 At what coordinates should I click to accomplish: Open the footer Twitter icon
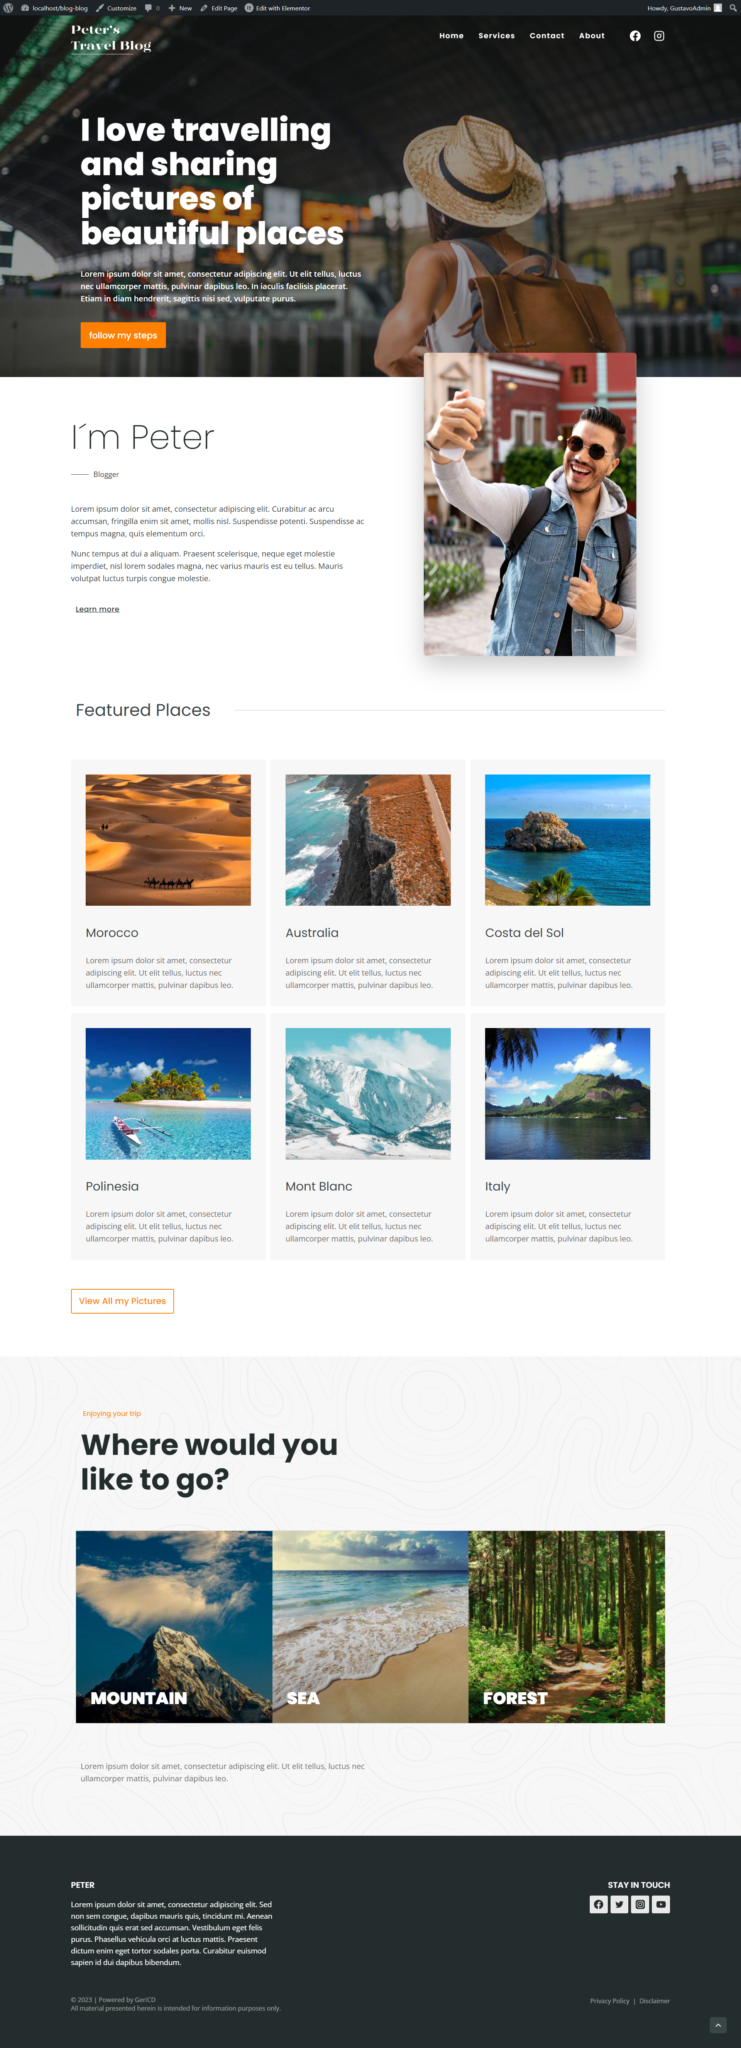click(x=619, y=1904)
